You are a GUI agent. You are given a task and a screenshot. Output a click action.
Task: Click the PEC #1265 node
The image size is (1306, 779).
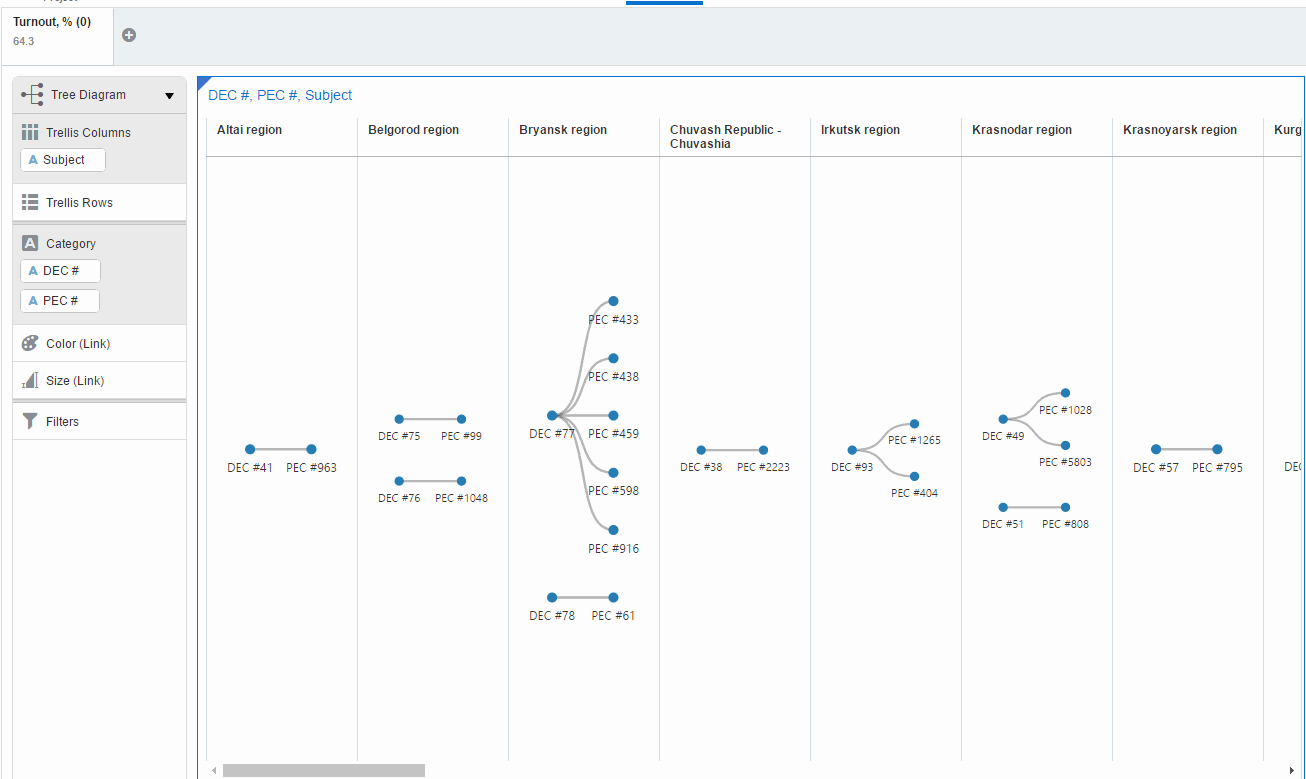(914, 424)
